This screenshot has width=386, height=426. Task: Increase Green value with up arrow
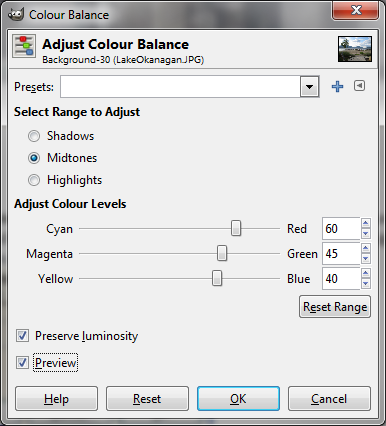[x=366, y=248]
